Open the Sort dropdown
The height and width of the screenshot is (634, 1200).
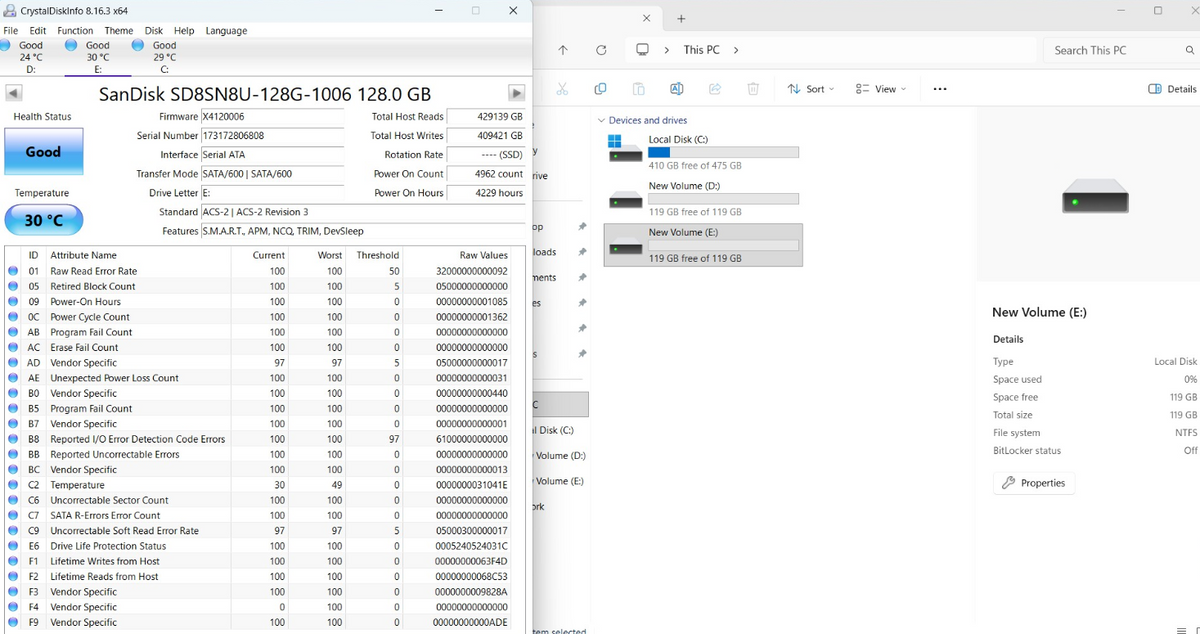(811, 89)
